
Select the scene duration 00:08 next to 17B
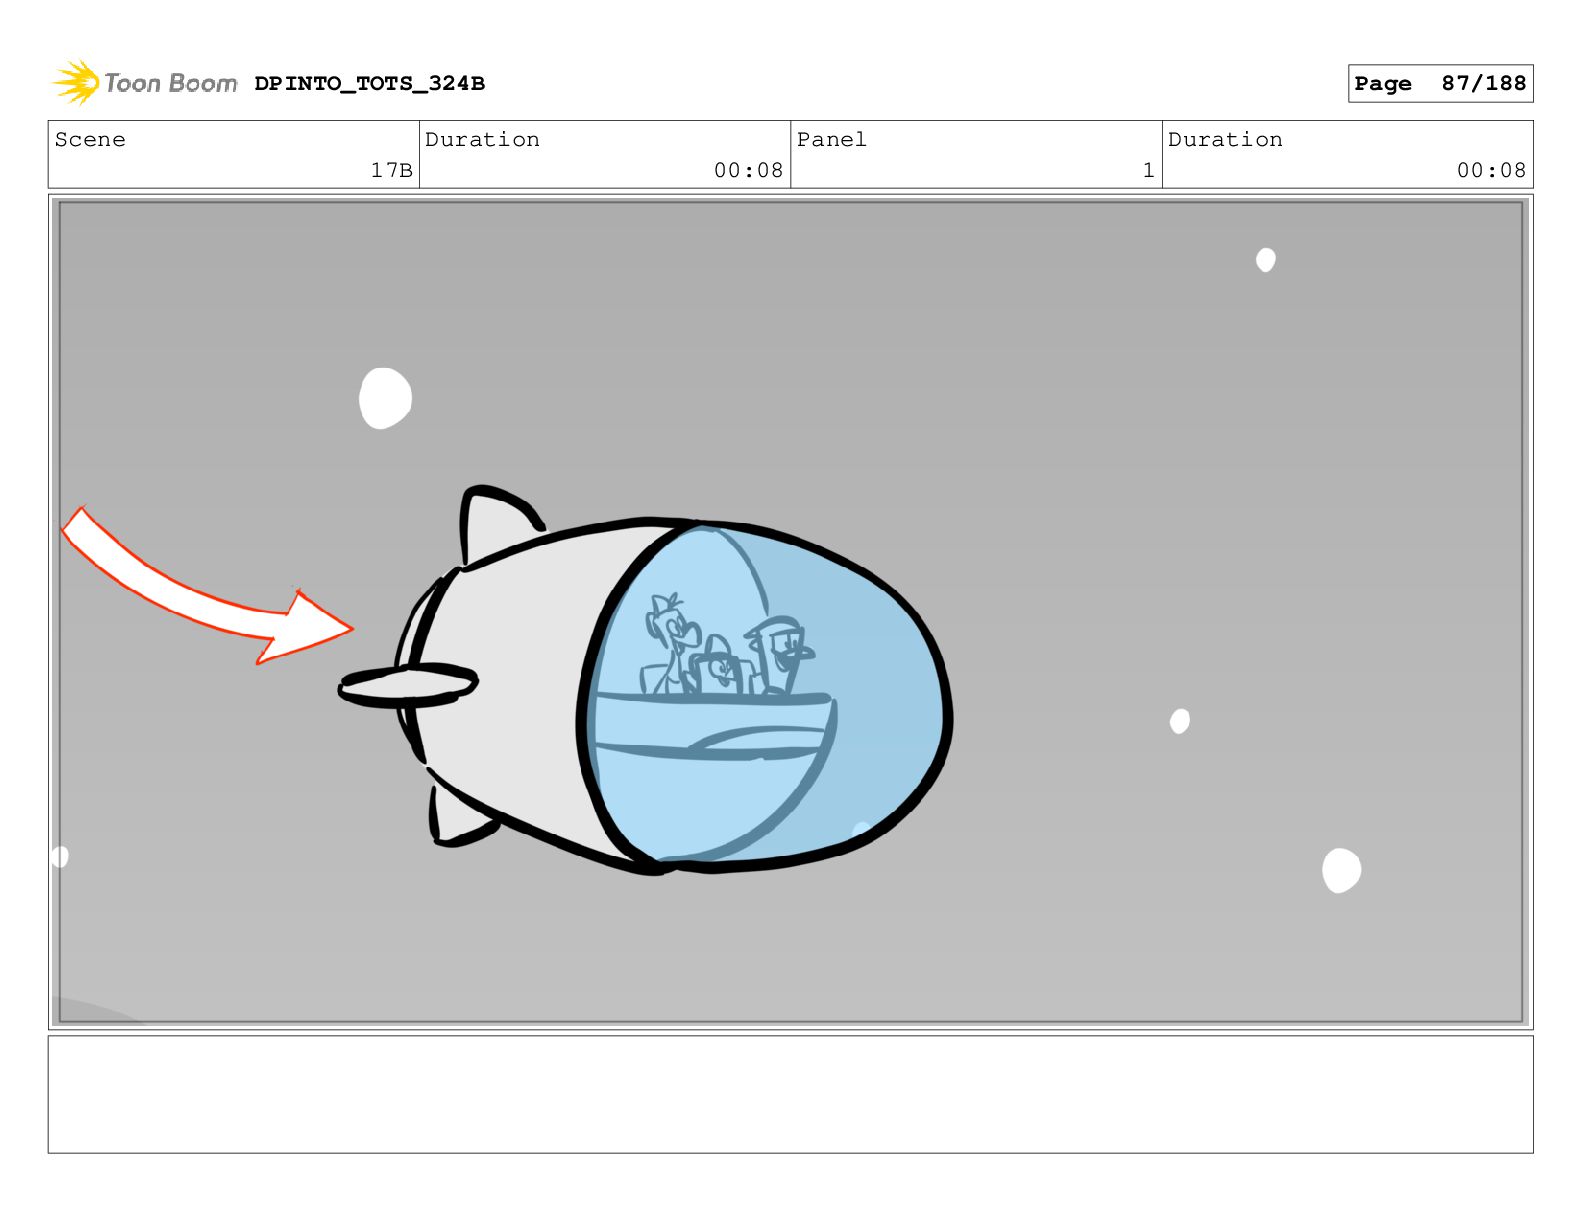tap(748, 171)
